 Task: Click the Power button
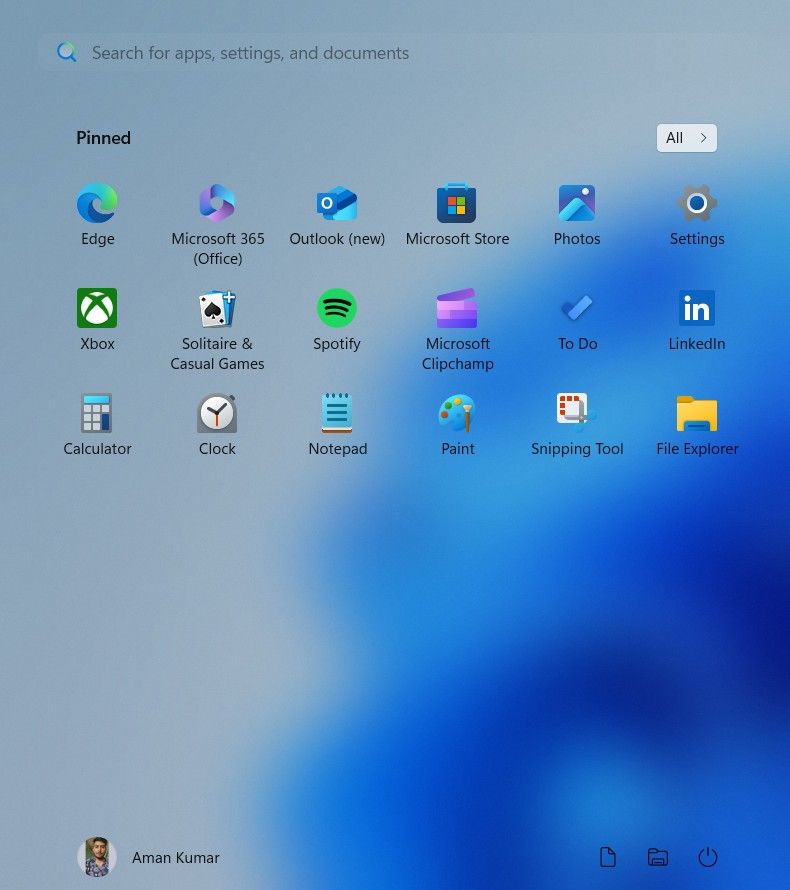pyautogui.click(x=708, y=857)
